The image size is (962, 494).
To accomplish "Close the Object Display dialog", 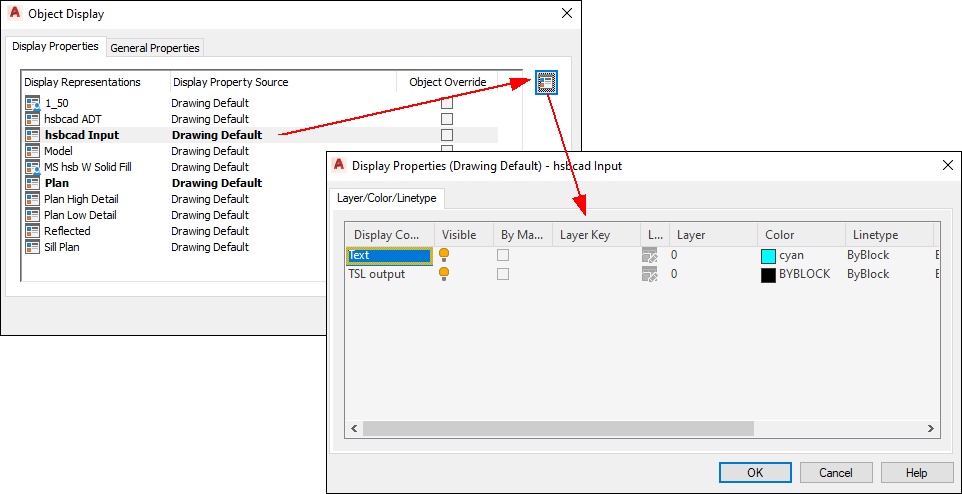I will click(567, 14).
